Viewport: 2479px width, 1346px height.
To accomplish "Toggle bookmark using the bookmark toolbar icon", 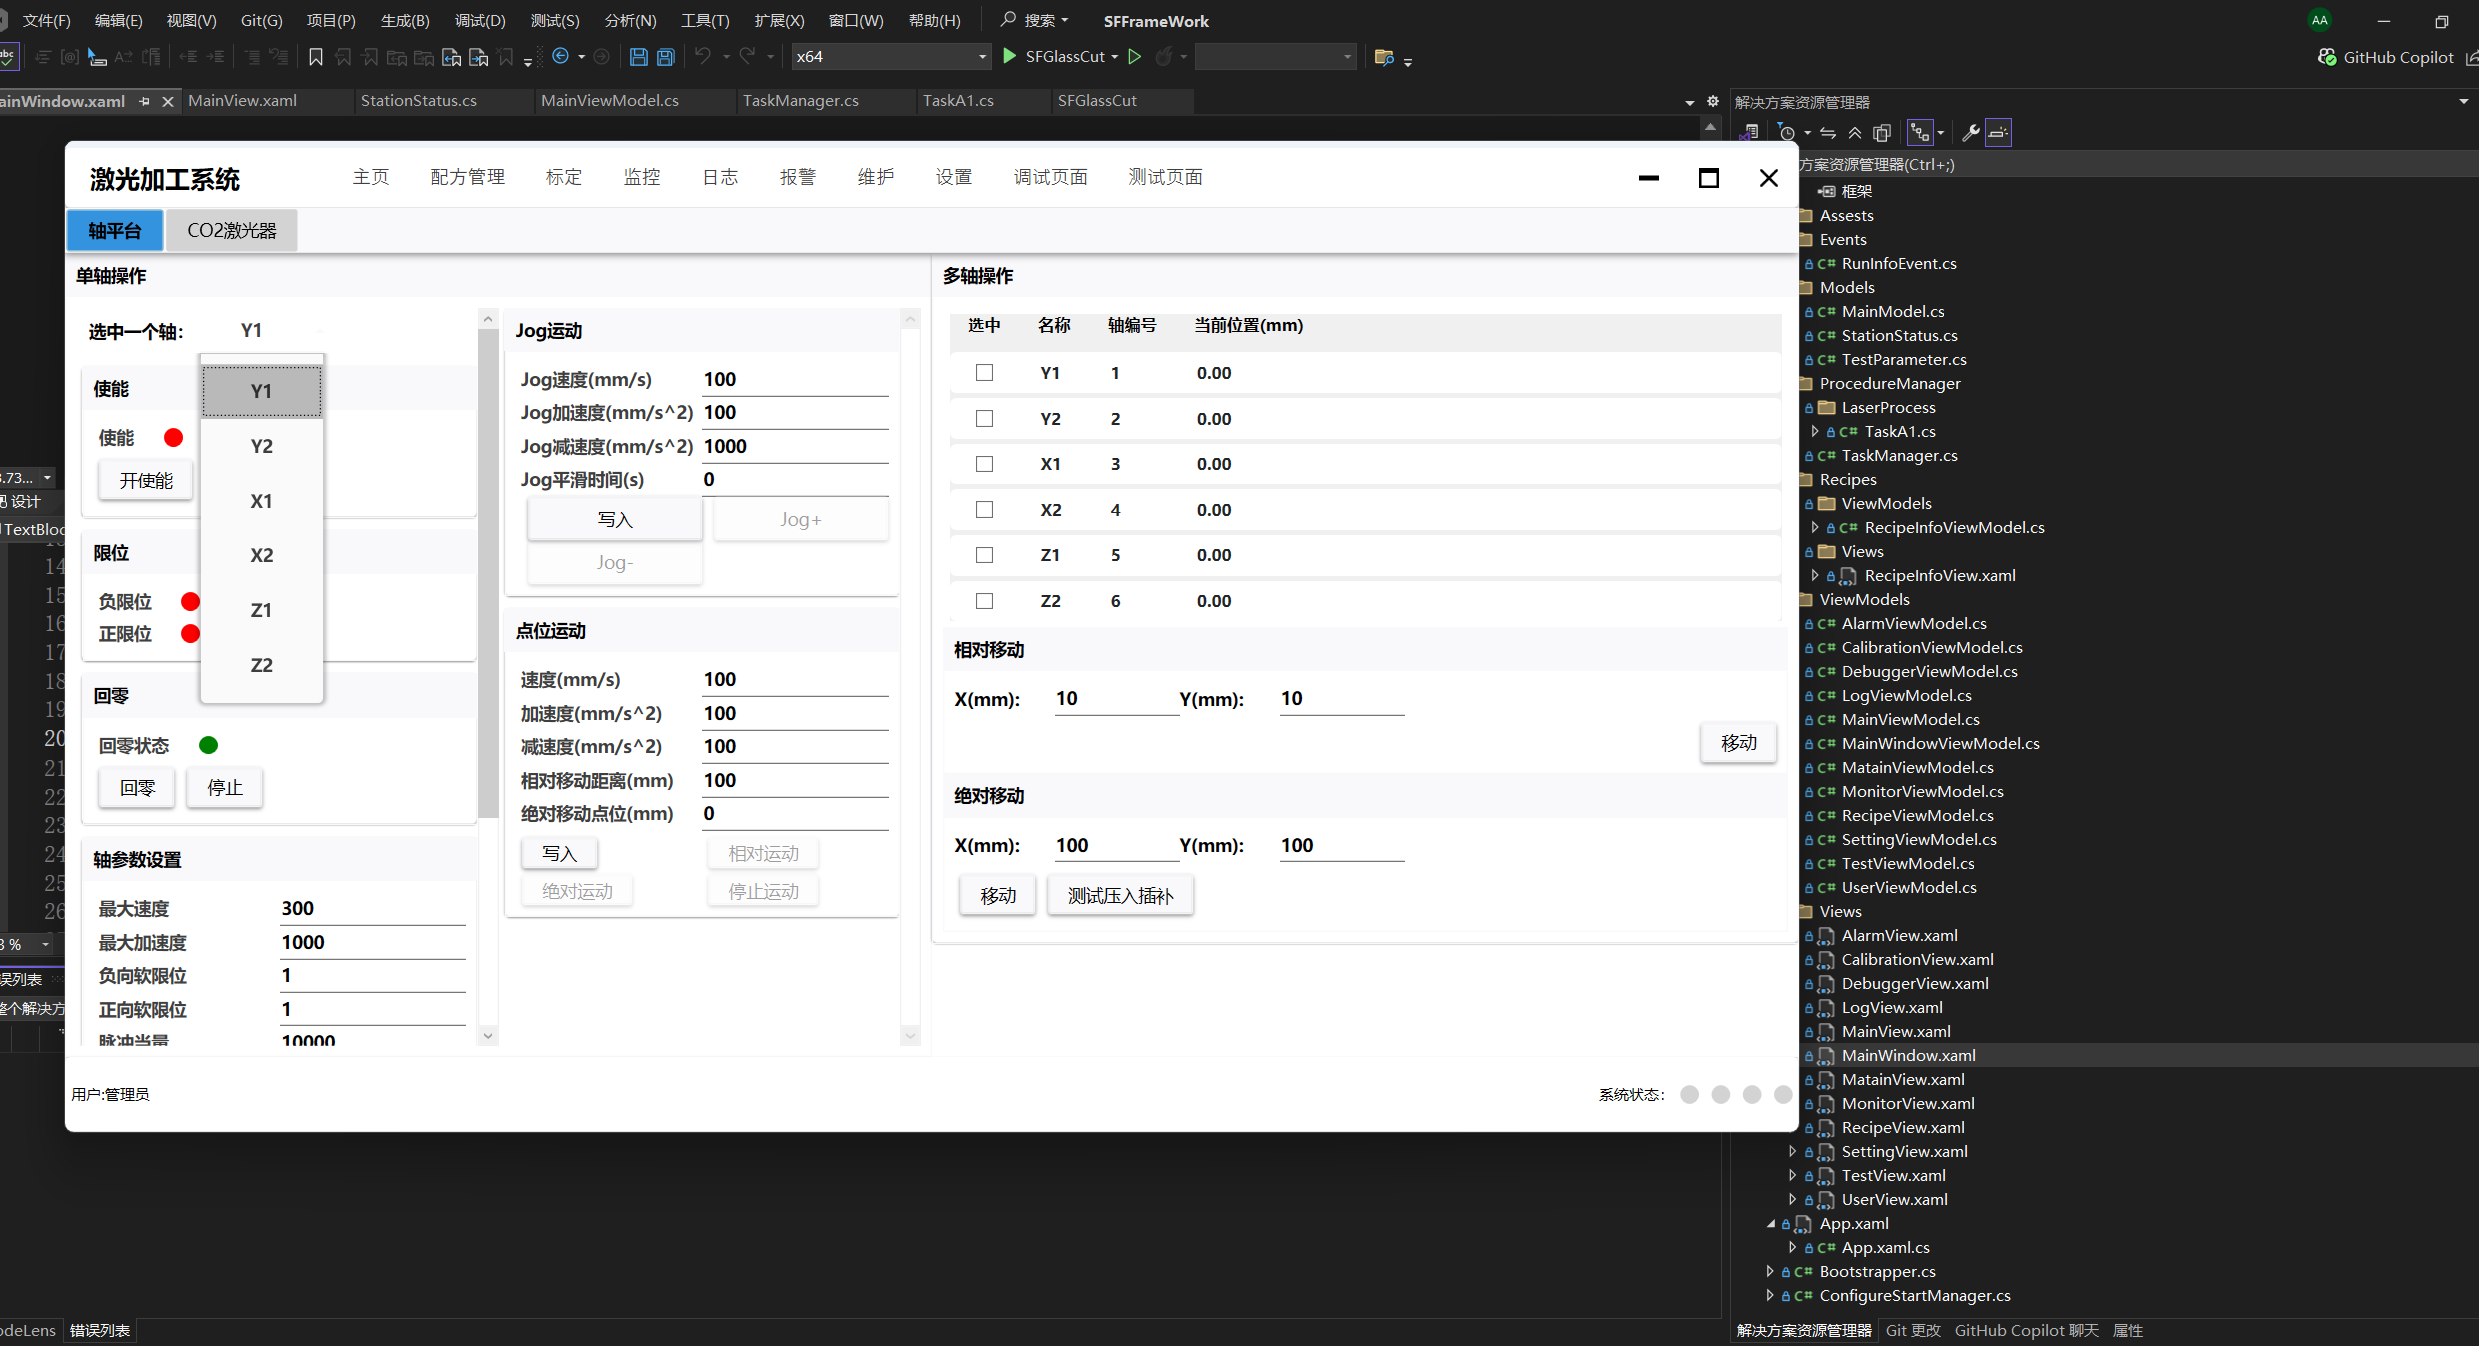I will 316,57.
